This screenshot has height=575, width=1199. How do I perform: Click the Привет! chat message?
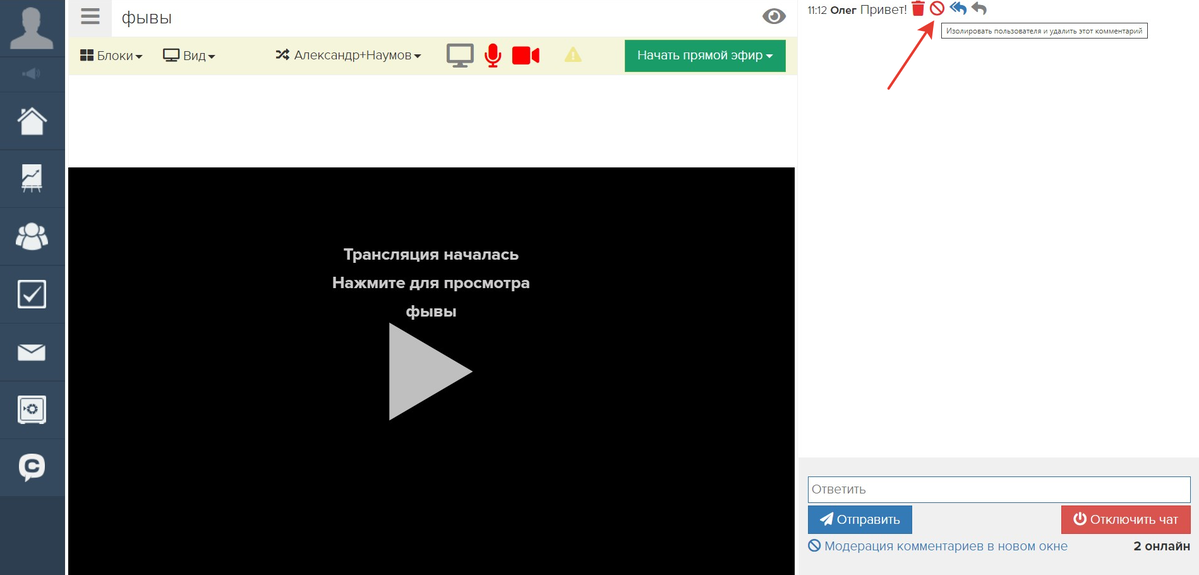[x=883, y=10]
